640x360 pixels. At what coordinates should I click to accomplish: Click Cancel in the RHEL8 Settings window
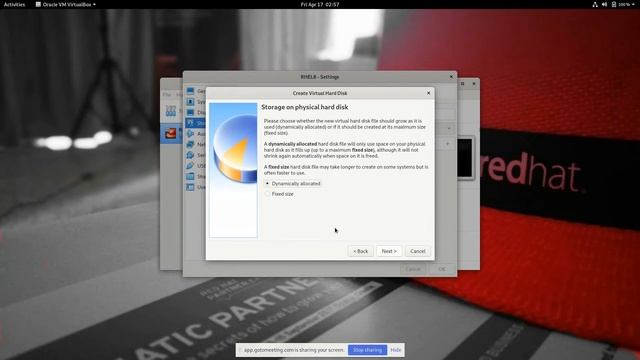413,269
